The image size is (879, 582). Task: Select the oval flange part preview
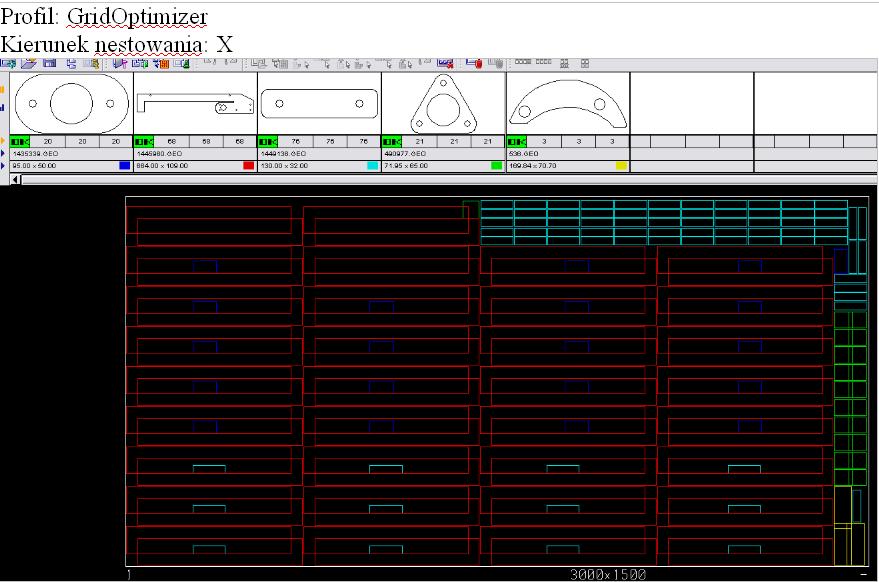71,103
